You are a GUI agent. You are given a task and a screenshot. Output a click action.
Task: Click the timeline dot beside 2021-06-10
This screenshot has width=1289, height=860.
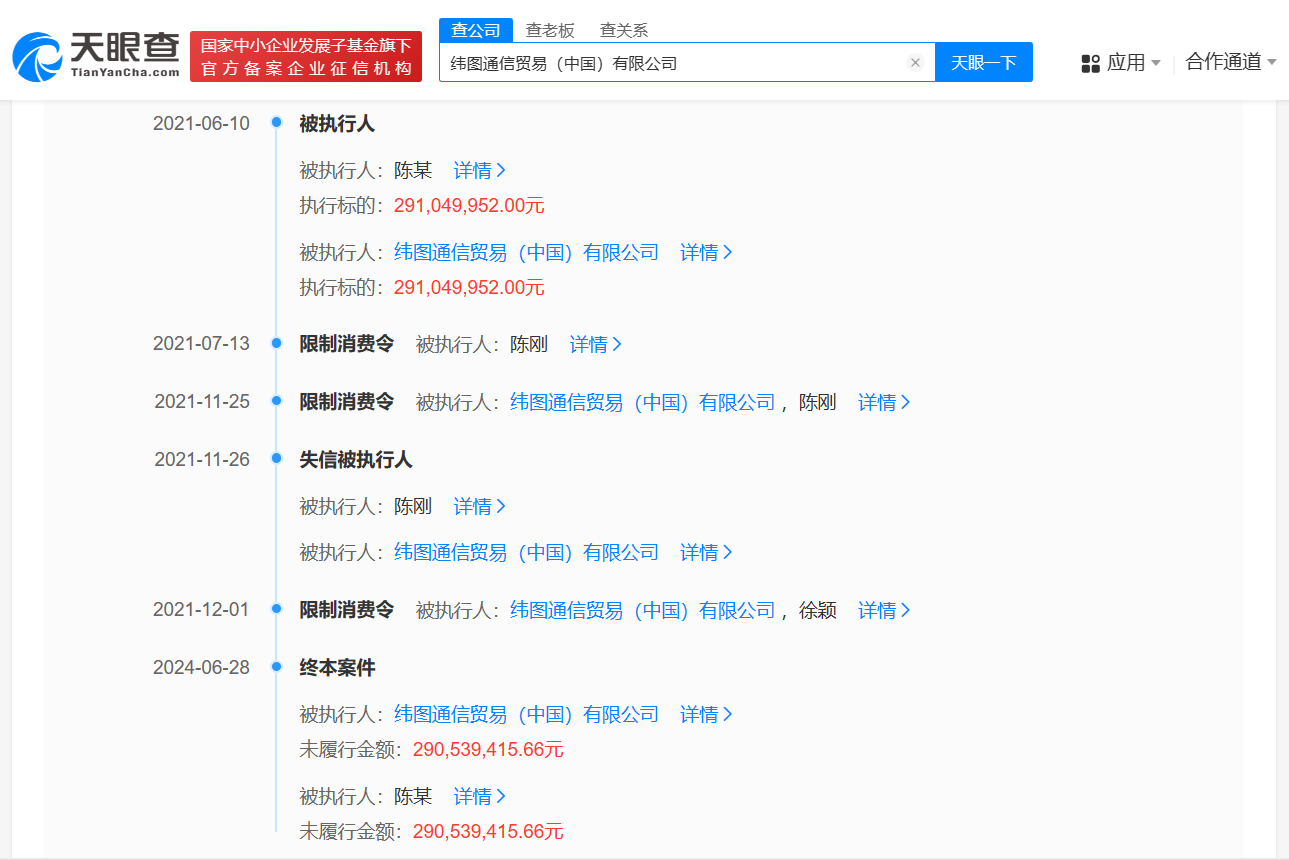pyautogui.click(x=275, y=122)
